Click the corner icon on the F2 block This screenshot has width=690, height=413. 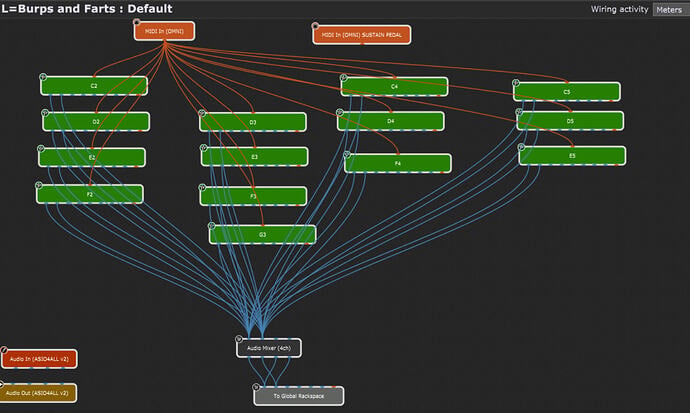click(39, 186)
